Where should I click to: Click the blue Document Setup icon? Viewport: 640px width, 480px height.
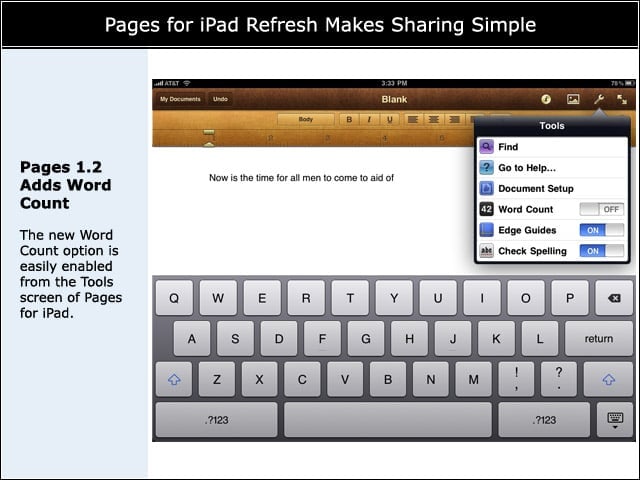click(x=486, y=188)
